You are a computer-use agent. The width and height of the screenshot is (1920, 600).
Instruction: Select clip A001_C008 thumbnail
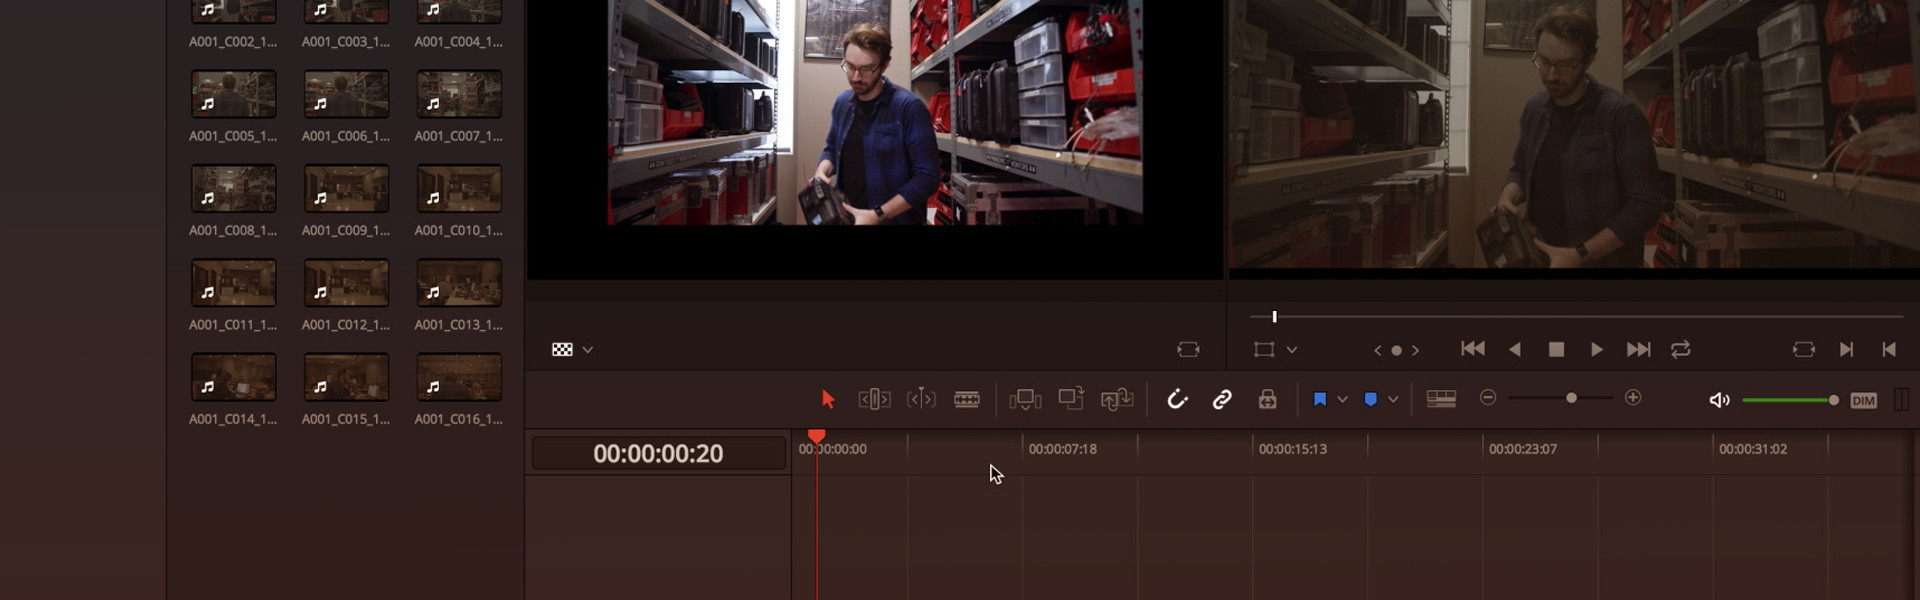[234, 188]
